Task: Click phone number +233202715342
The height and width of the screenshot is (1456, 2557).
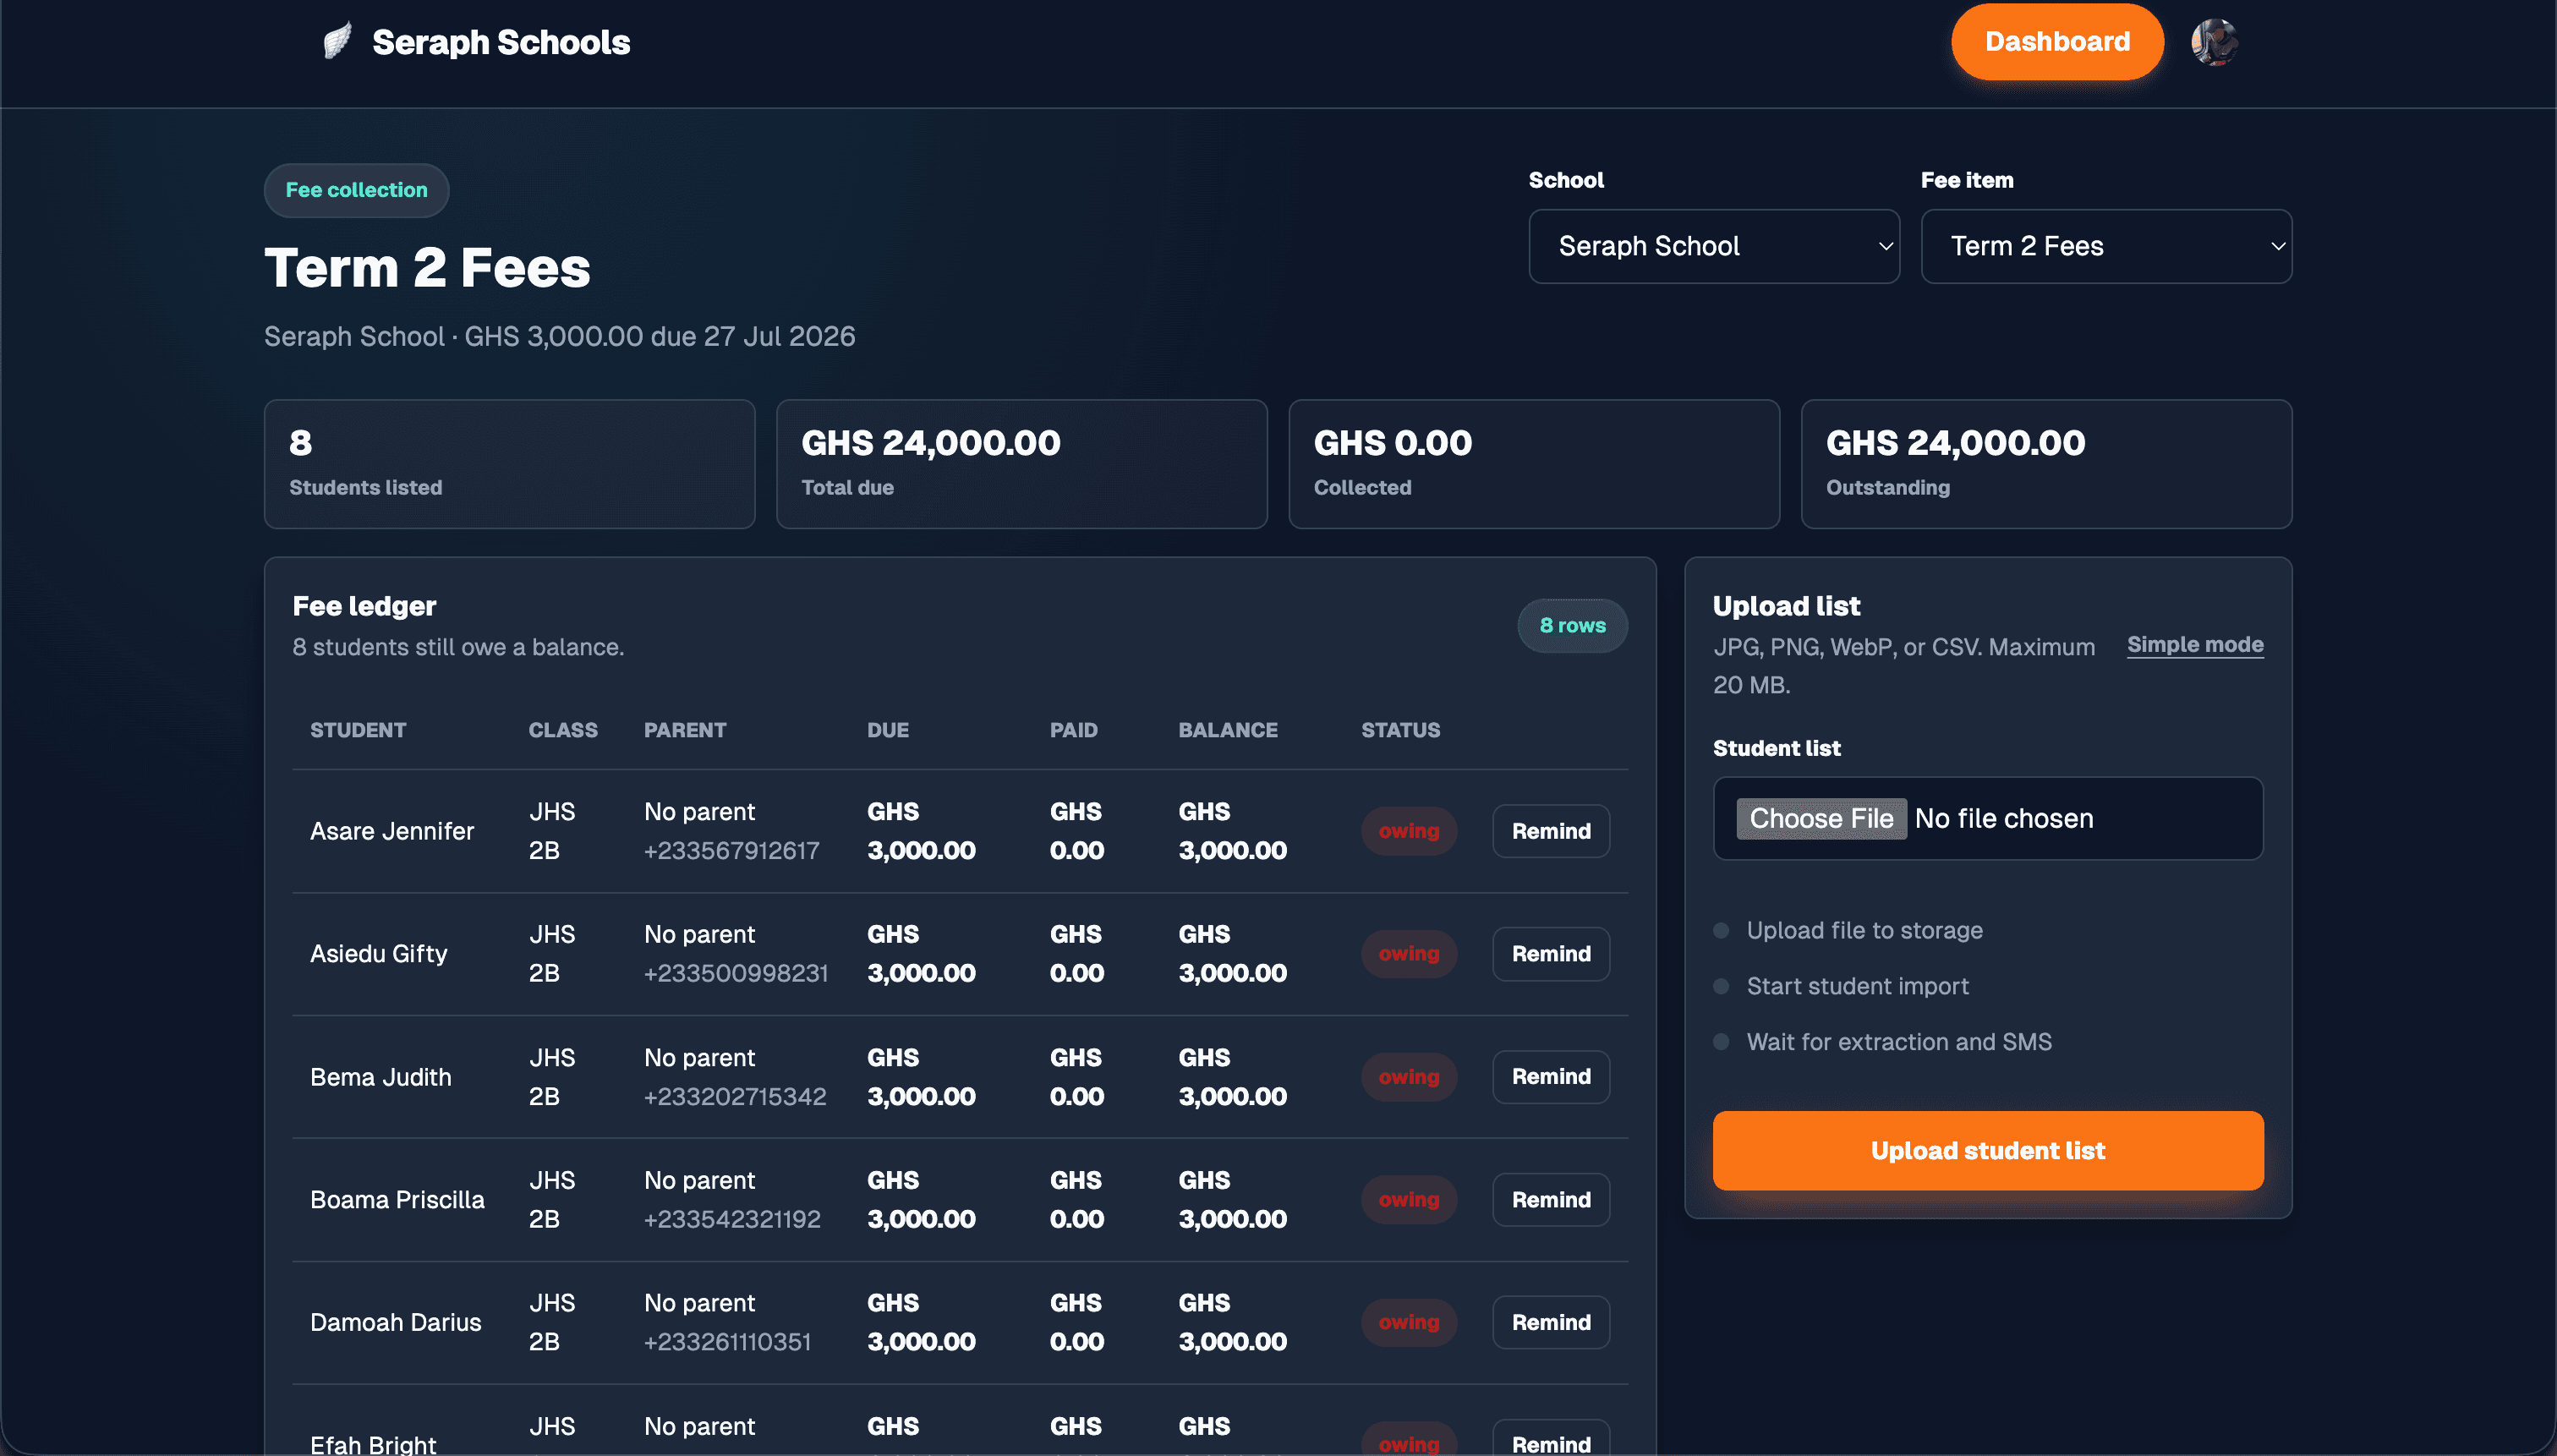Action: 735,1097
